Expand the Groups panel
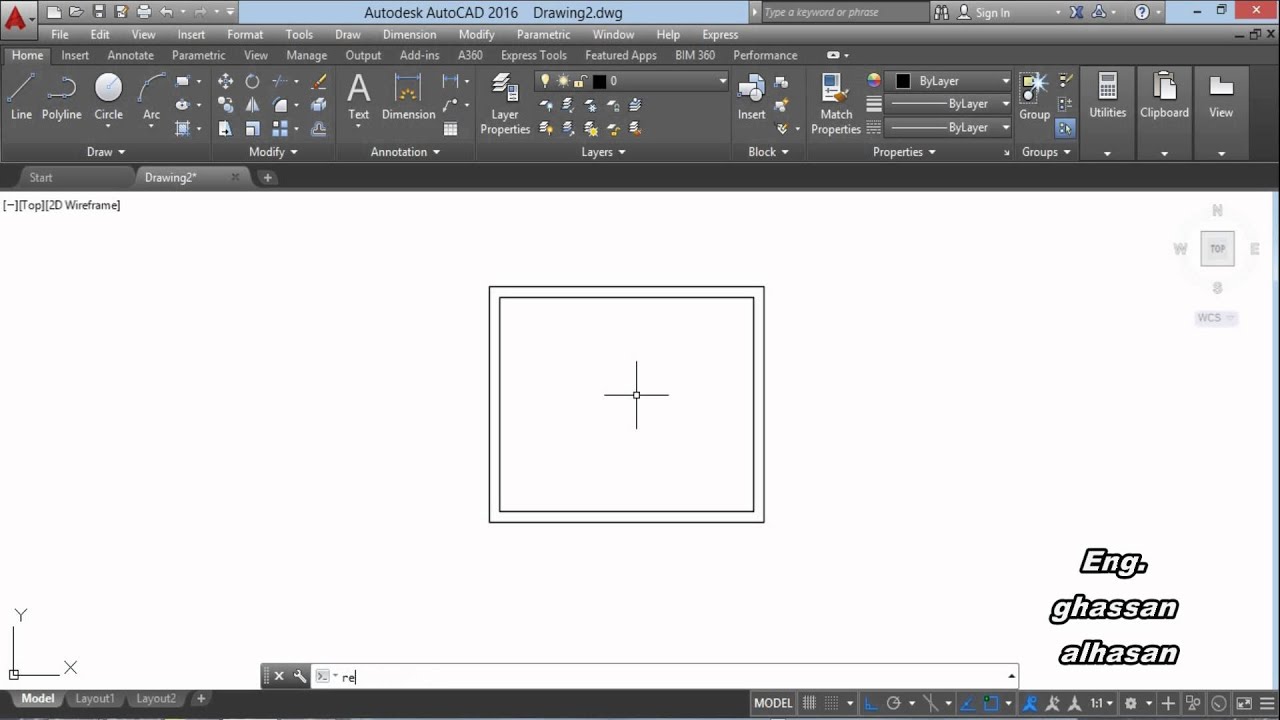 1046,152
